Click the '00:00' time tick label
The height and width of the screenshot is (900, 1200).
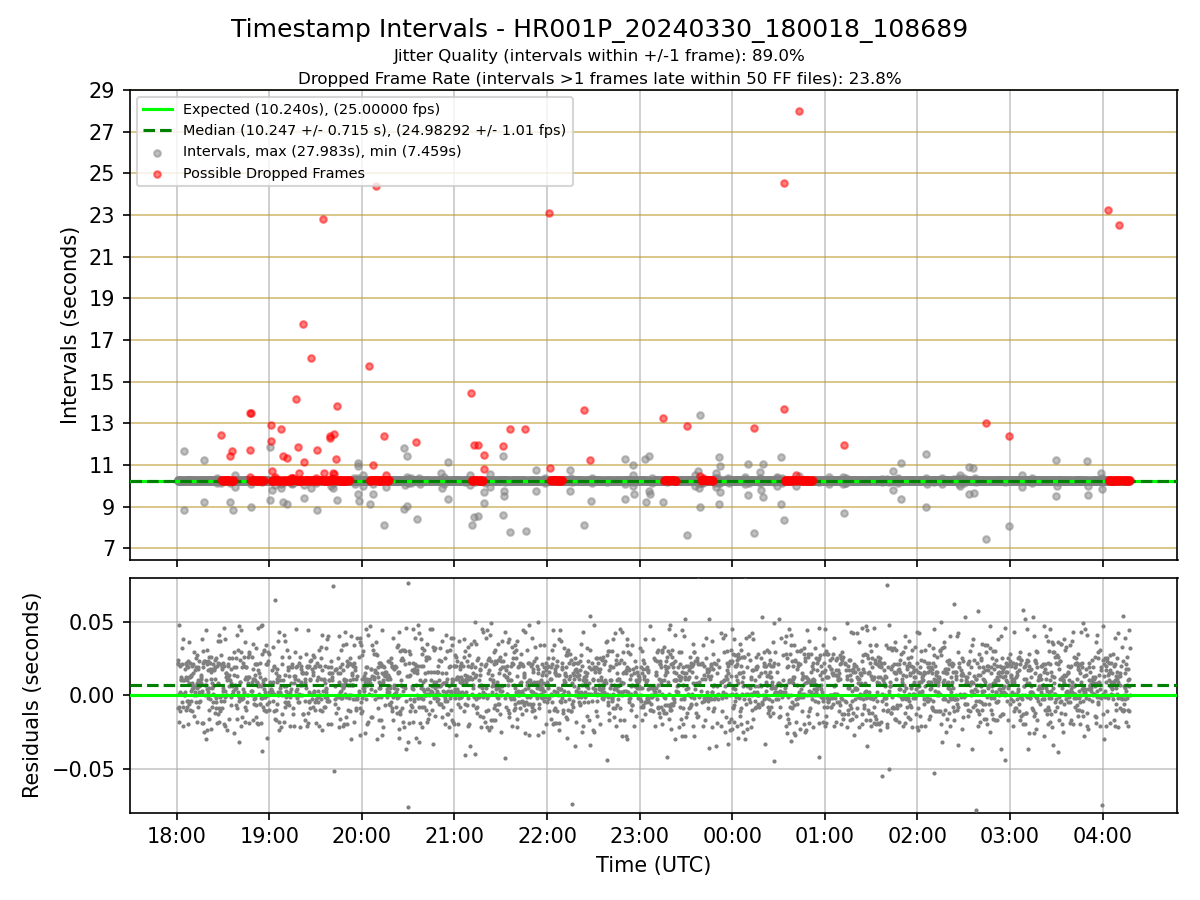[732, 834]
